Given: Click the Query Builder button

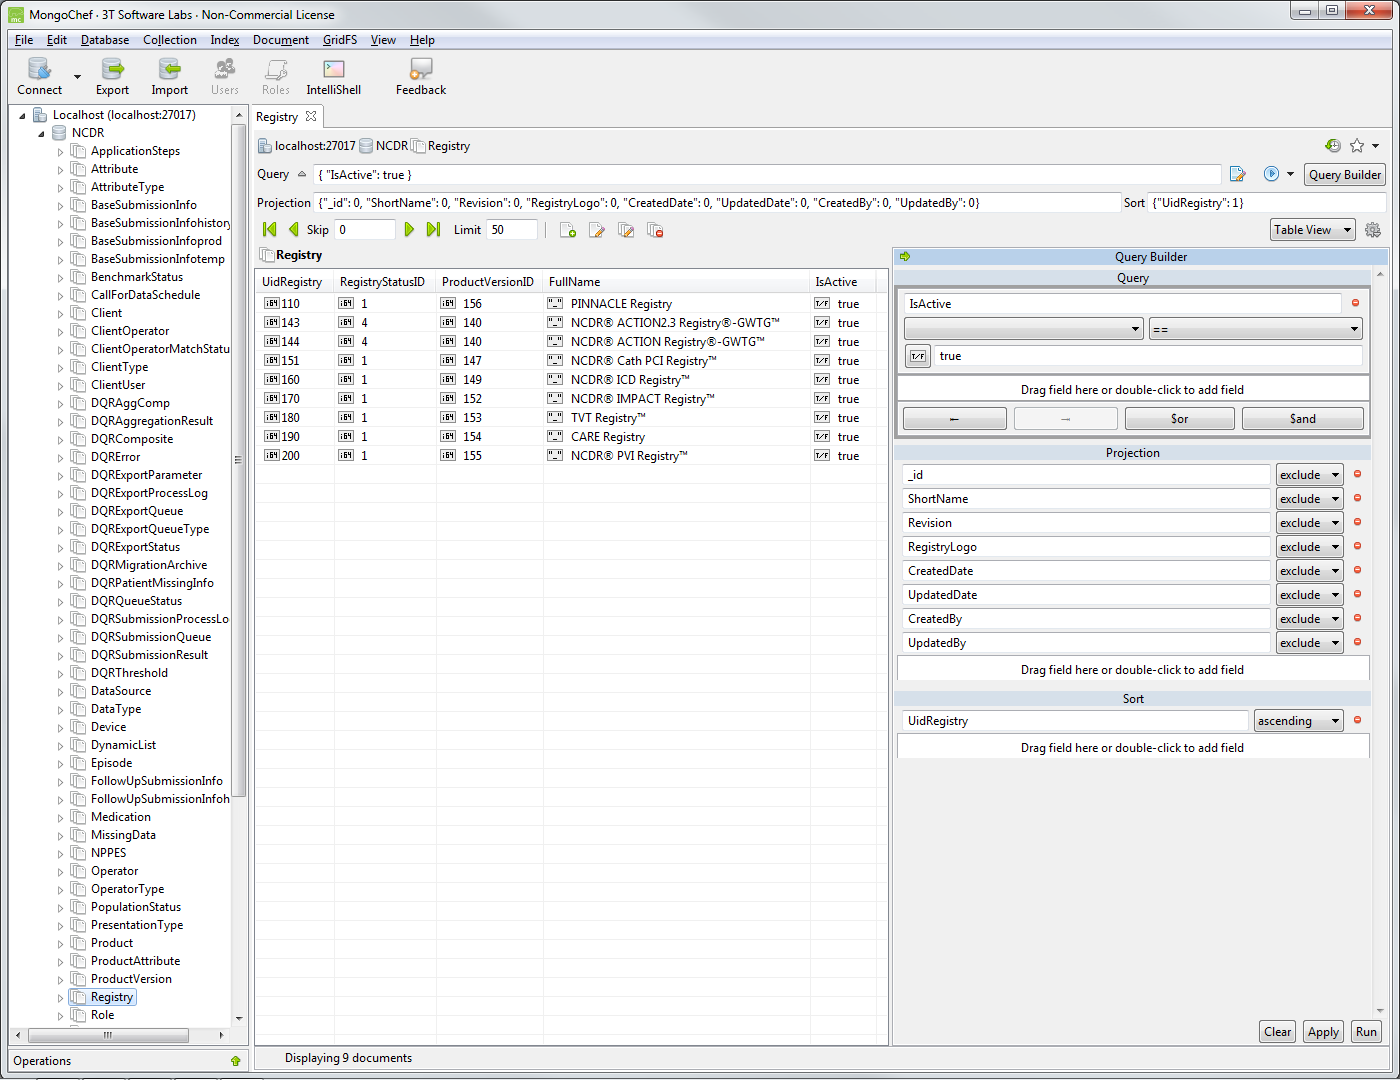Looking at the screenshot, I should (1345, 175).
